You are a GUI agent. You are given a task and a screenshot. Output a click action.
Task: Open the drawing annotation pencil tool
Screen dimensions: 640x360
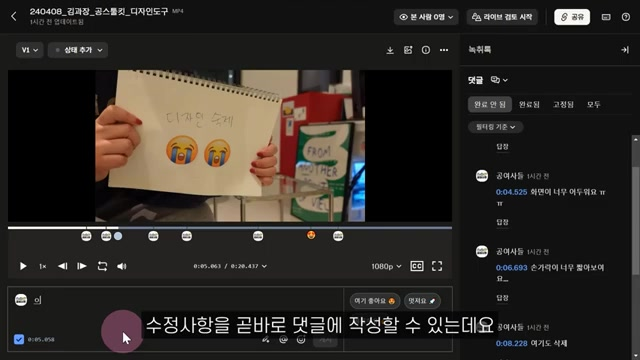(x=266, y=340)
